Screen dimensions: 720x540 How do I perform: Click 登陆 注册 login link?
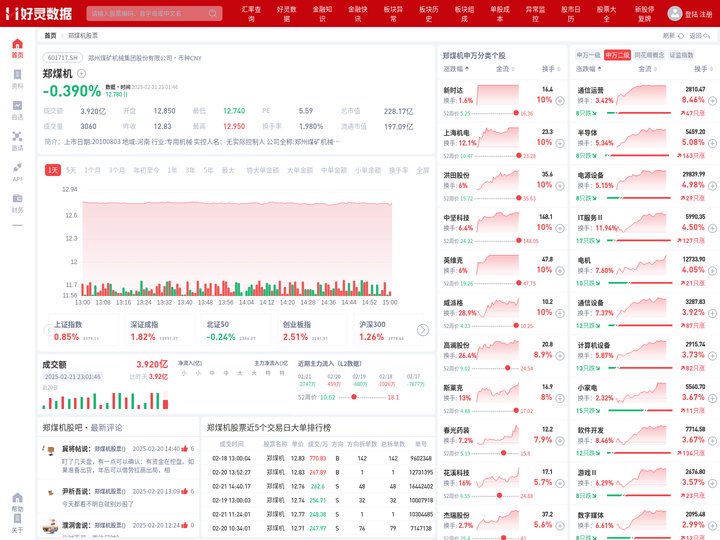[698, 14]
